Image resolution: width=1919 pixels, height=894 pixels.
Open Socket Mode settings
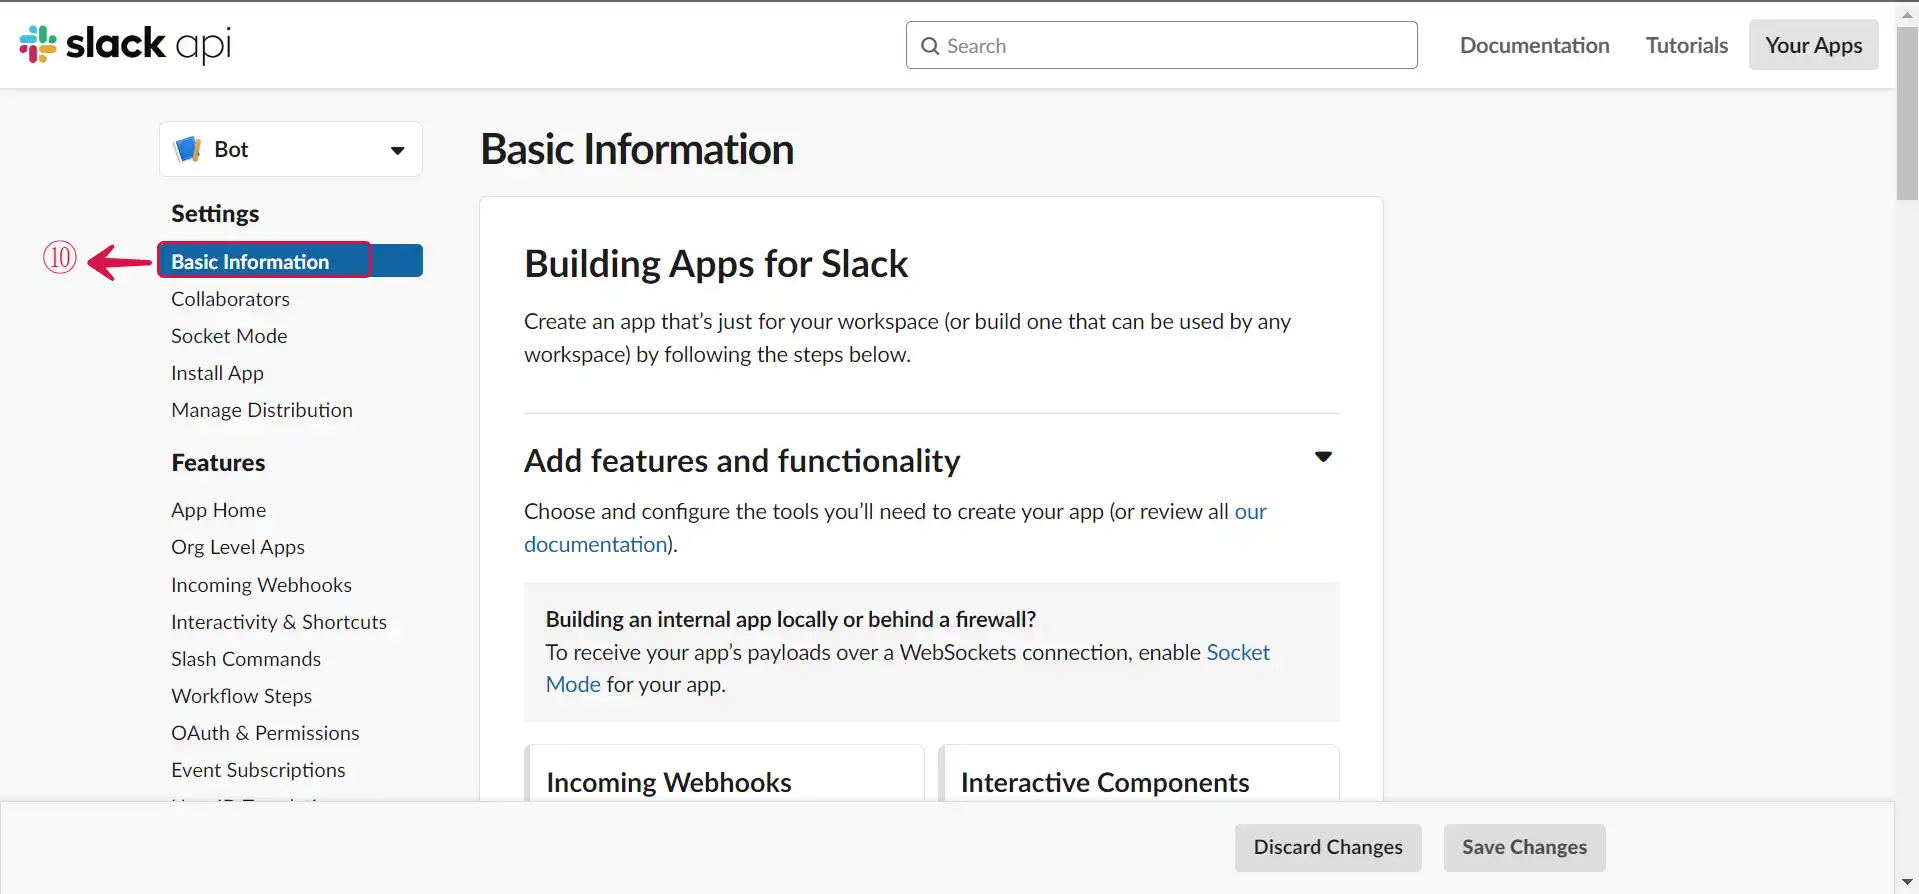[229, 336]
